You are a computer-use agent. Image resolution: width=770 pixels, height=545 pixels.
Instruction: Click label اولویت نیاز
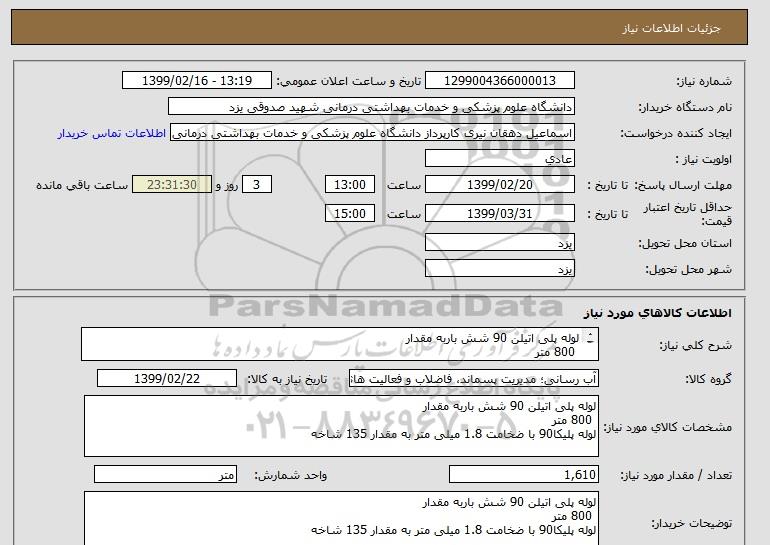[x=704, y=160]
